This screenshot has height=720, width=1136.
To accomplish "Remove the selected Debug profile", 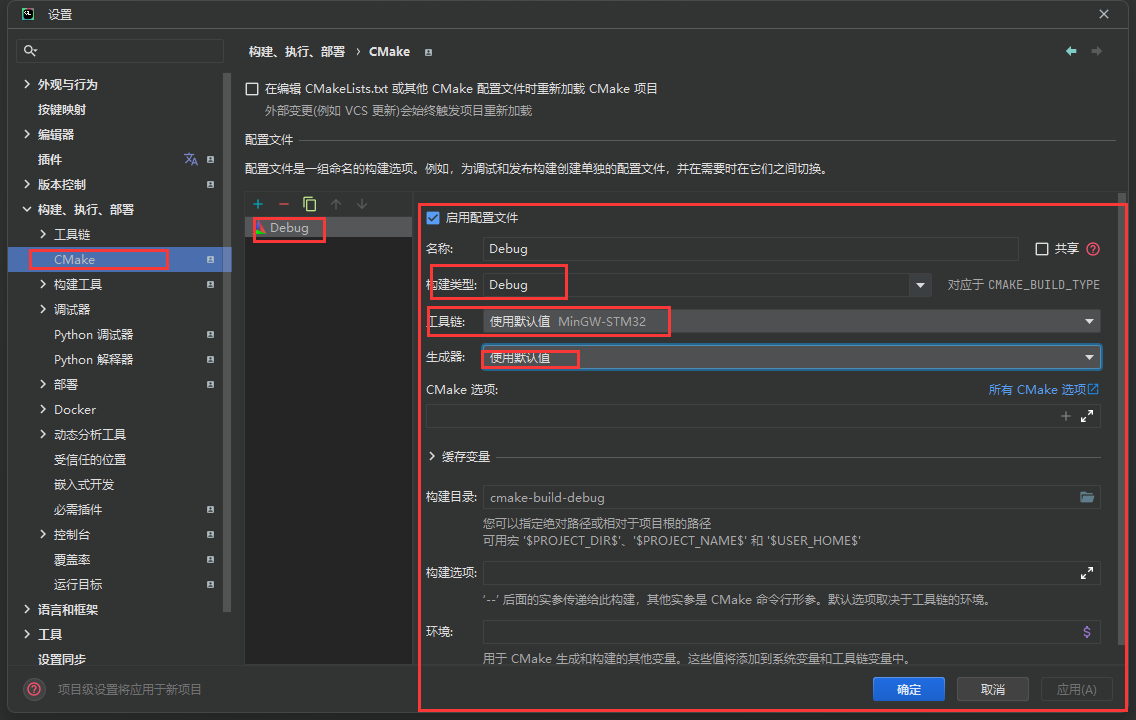I will (284, 204).
